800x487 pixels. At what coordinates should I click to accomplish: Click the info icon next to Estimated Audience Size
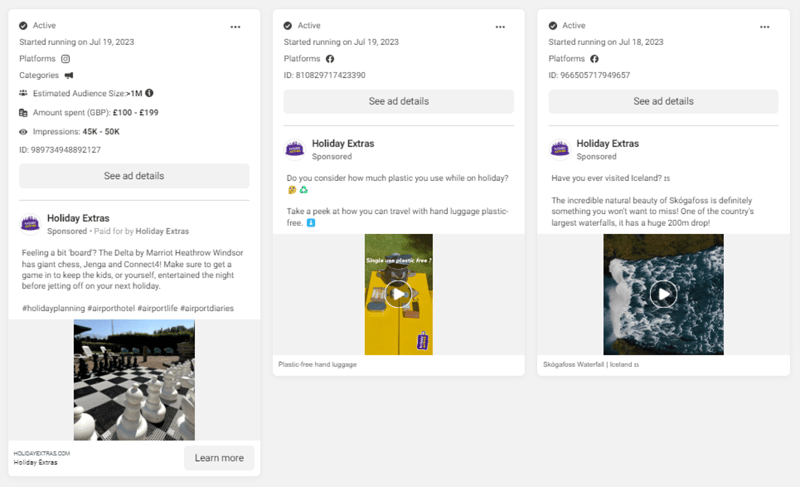(x=149, y=93)
